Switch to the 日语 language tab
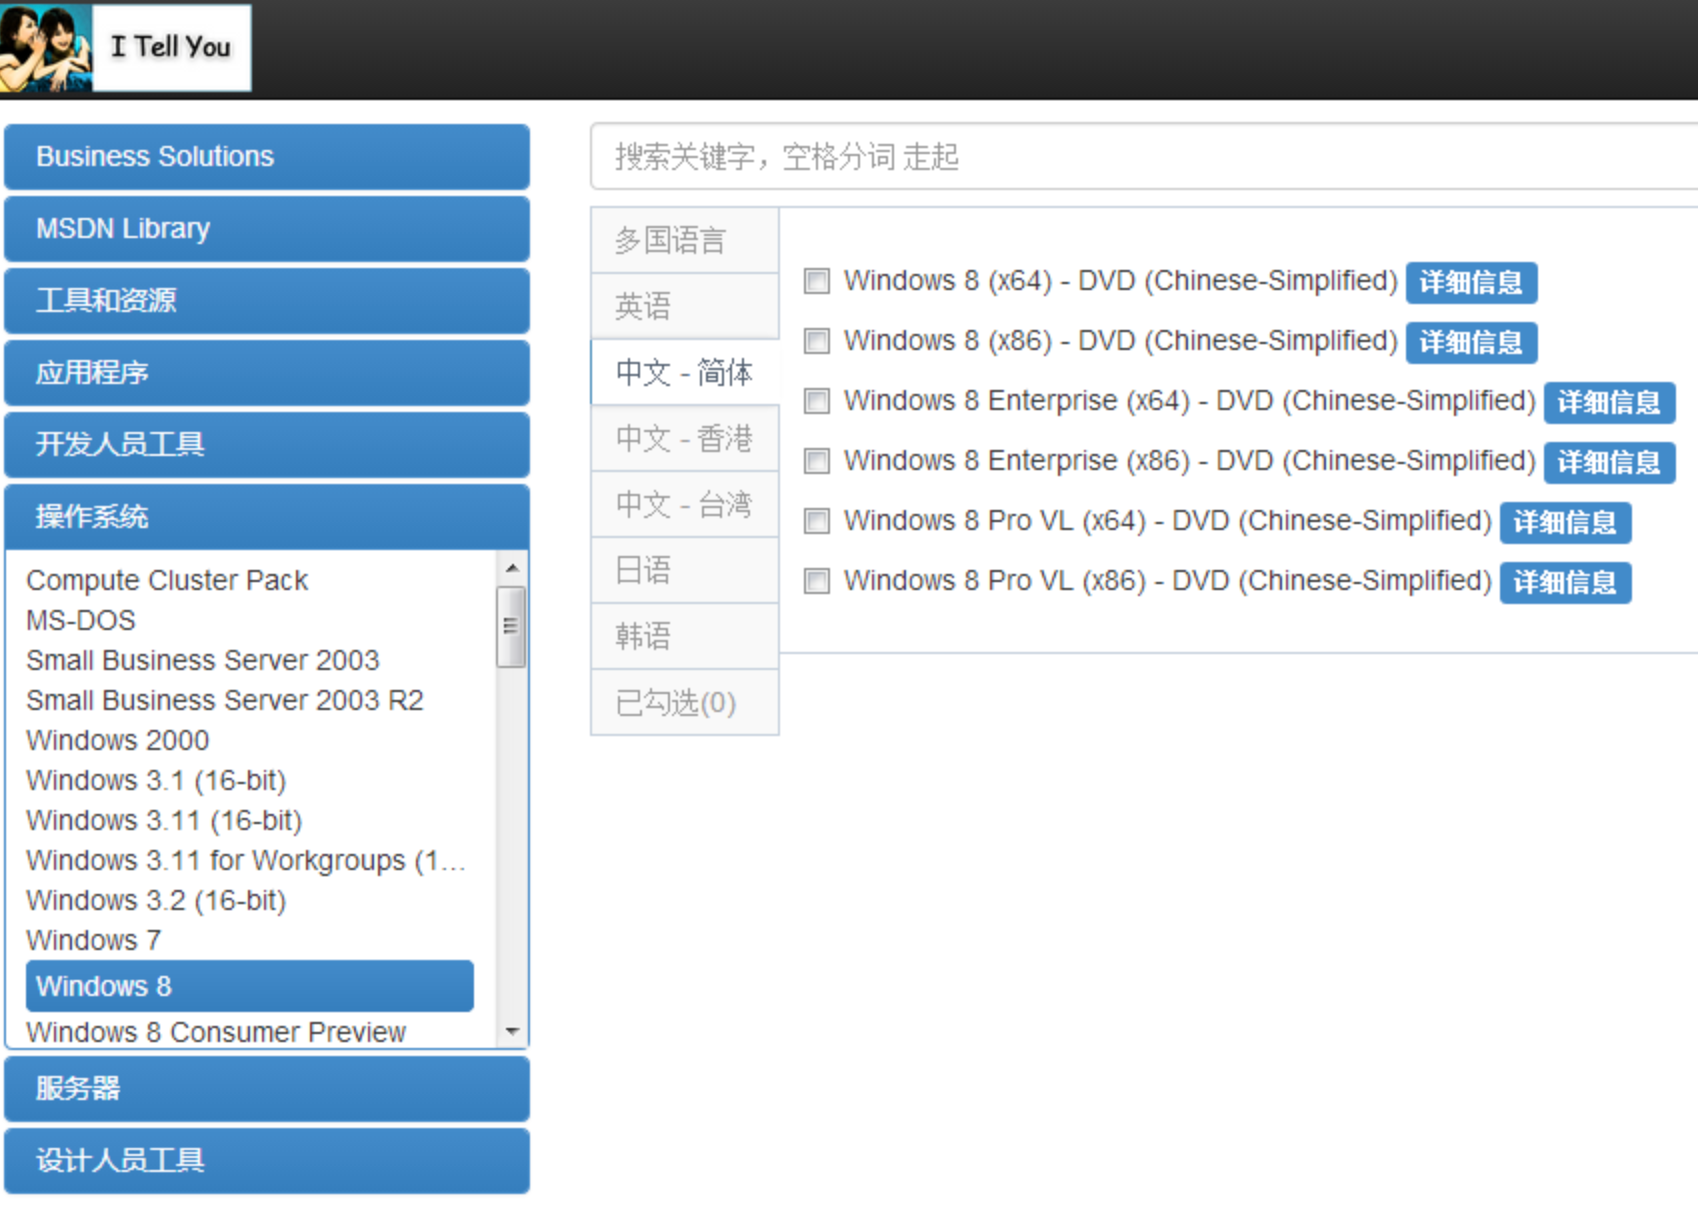The image size is (1706, 1230). click(x=685, y=570)
